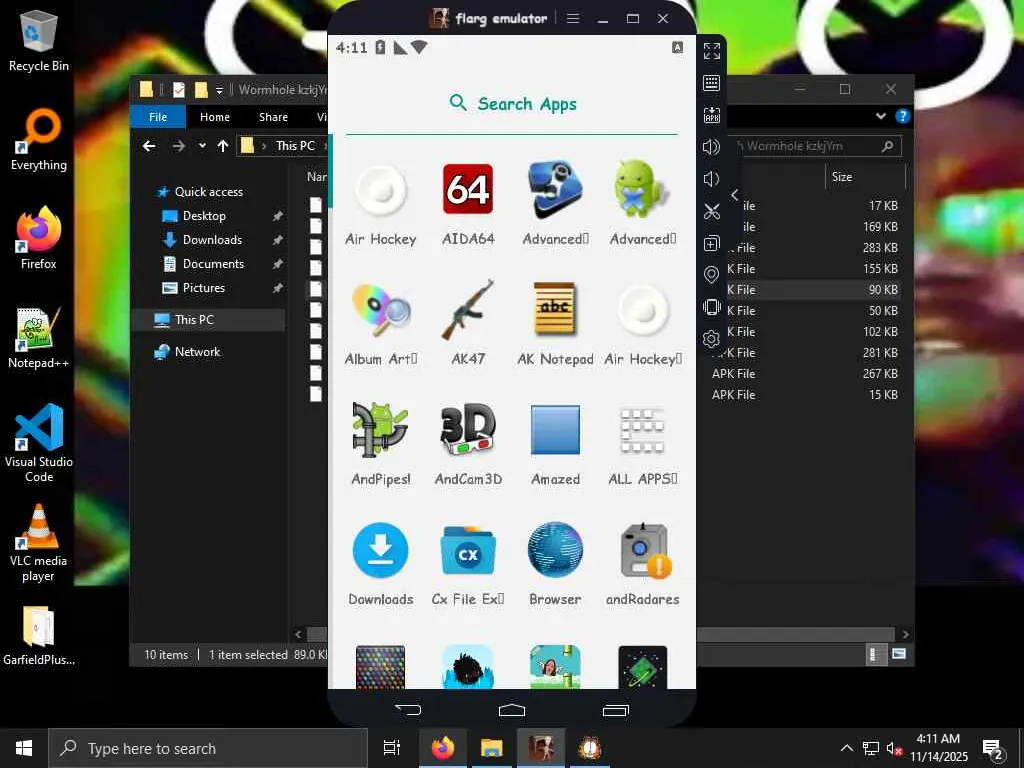The height and width of the screenshot is (768, 1024).
Task: Click the install APK sidebar icon
Action: pos(712,115)
